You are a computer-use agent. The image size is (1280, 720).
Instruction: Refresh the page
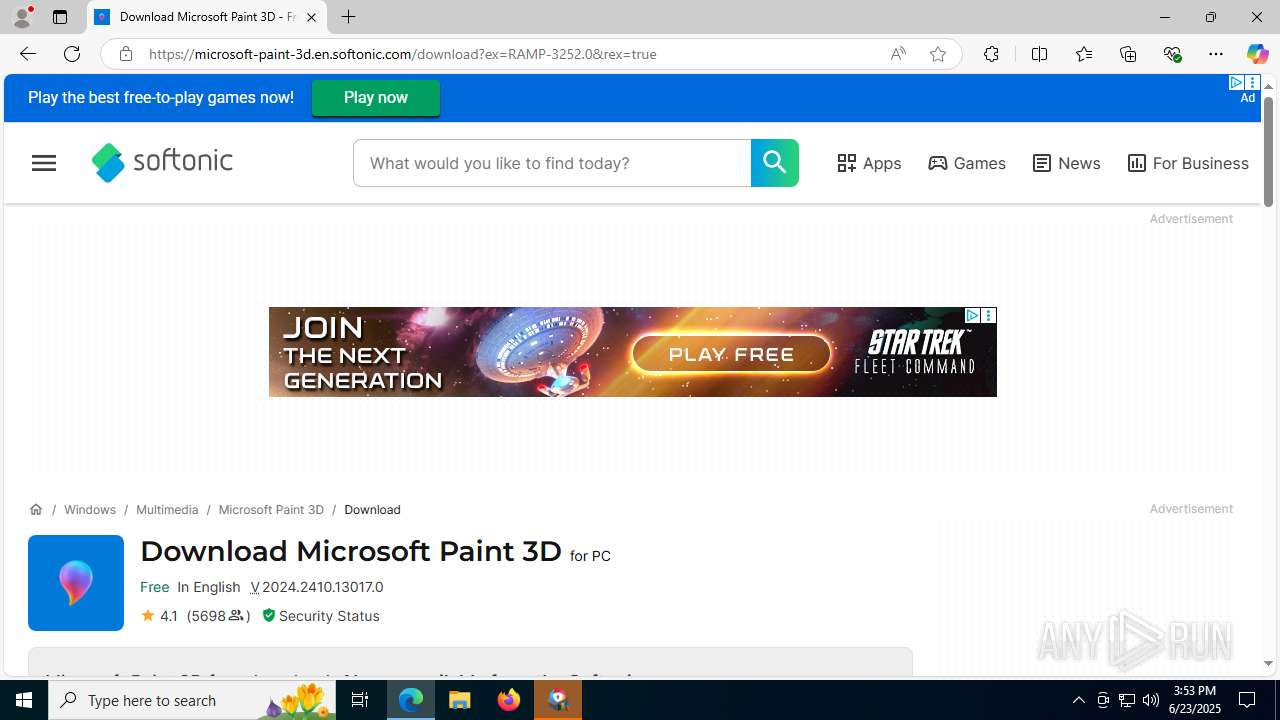pyautogui.click(x=72, y=54)
